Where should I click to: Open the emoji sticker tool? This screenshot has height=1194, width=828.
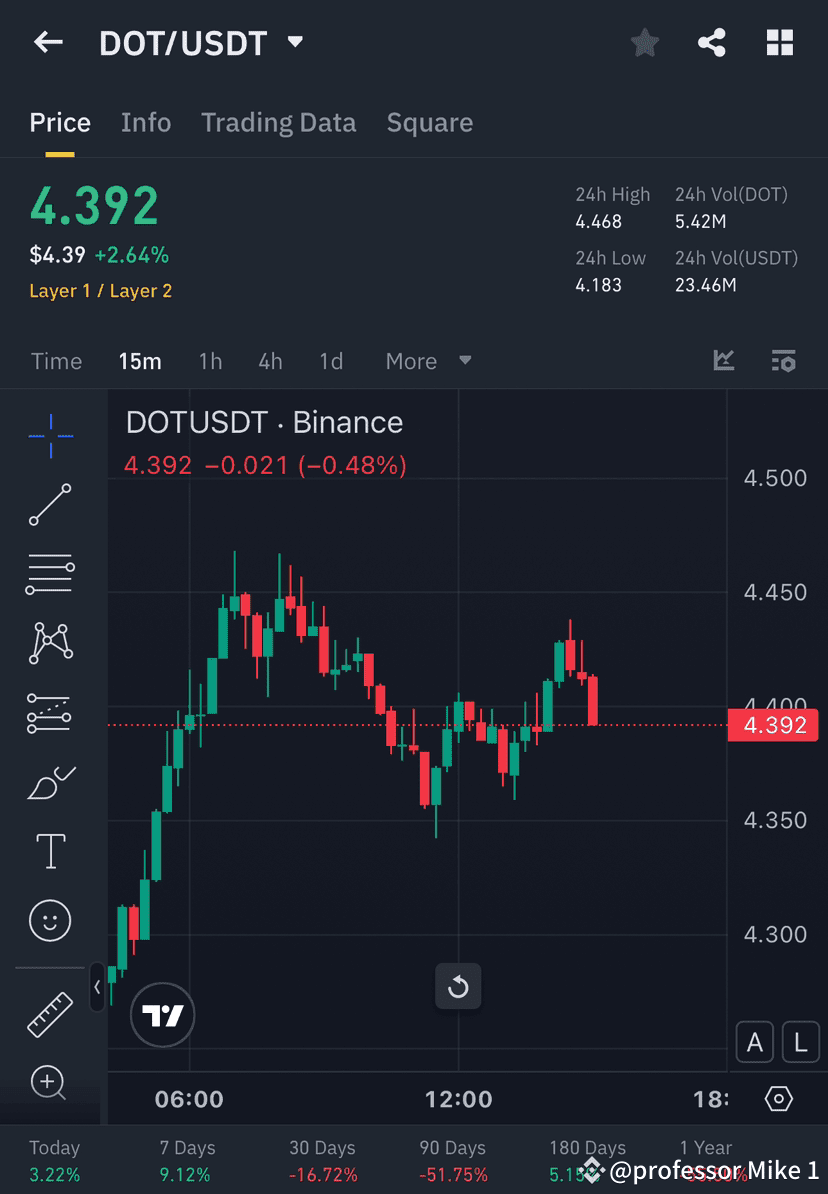(50, 920)
